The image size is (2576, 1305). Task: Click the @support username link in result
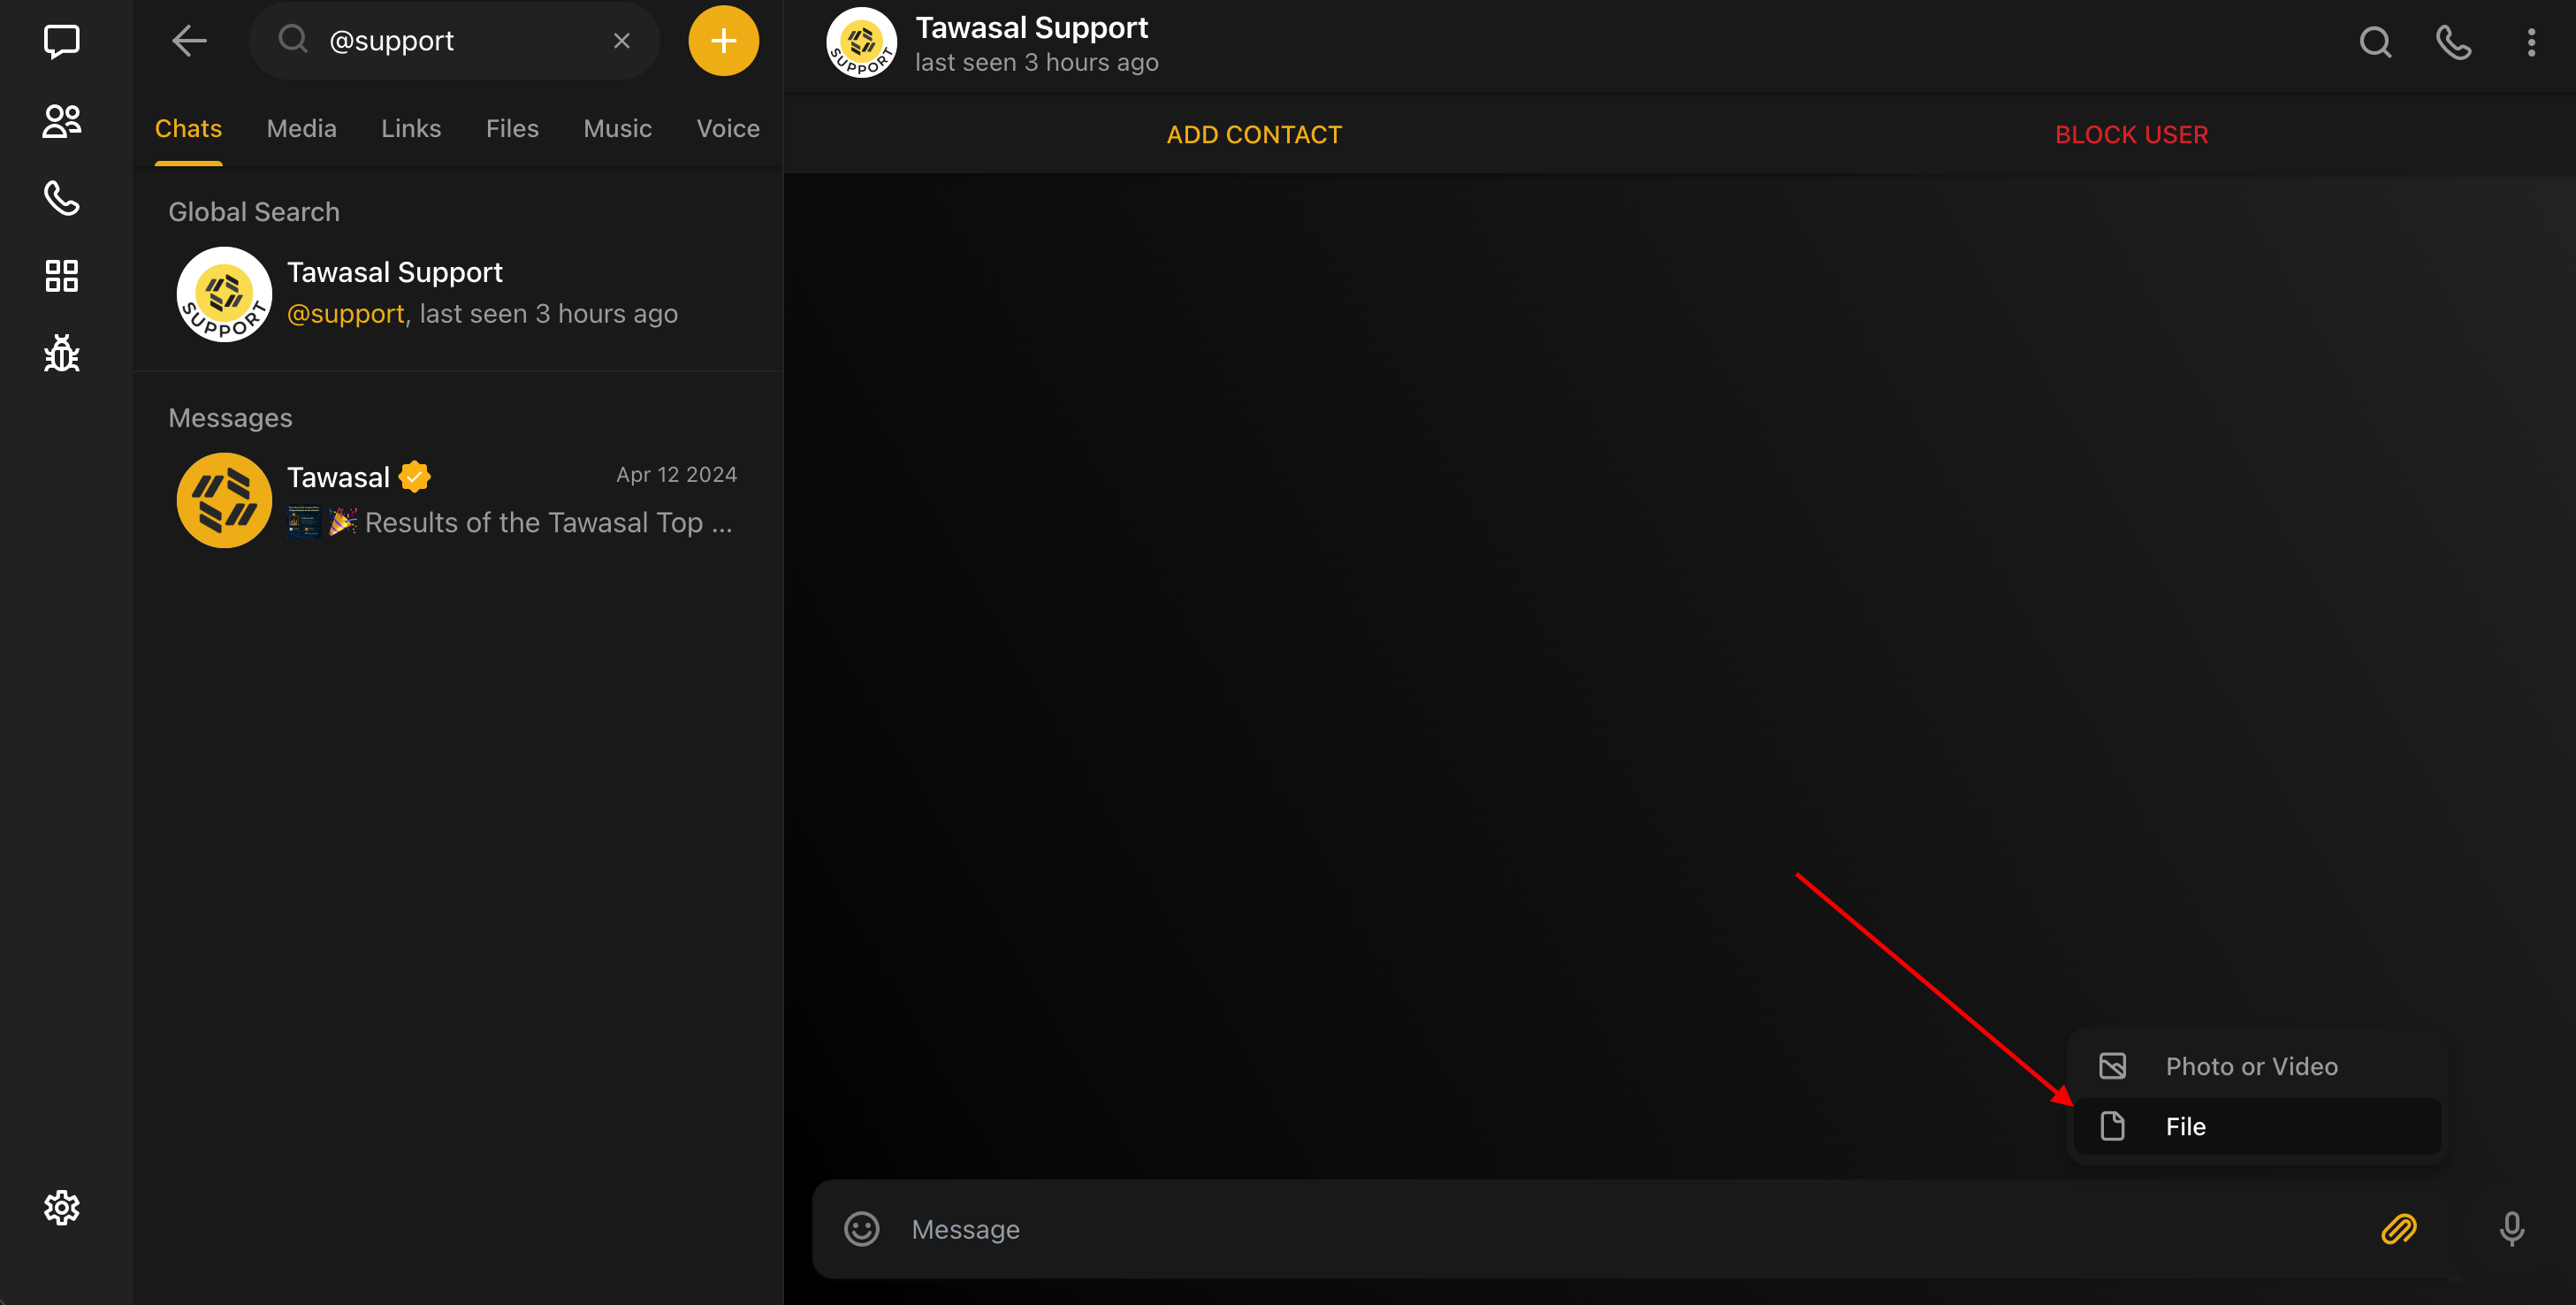click(x=345, y=314)
